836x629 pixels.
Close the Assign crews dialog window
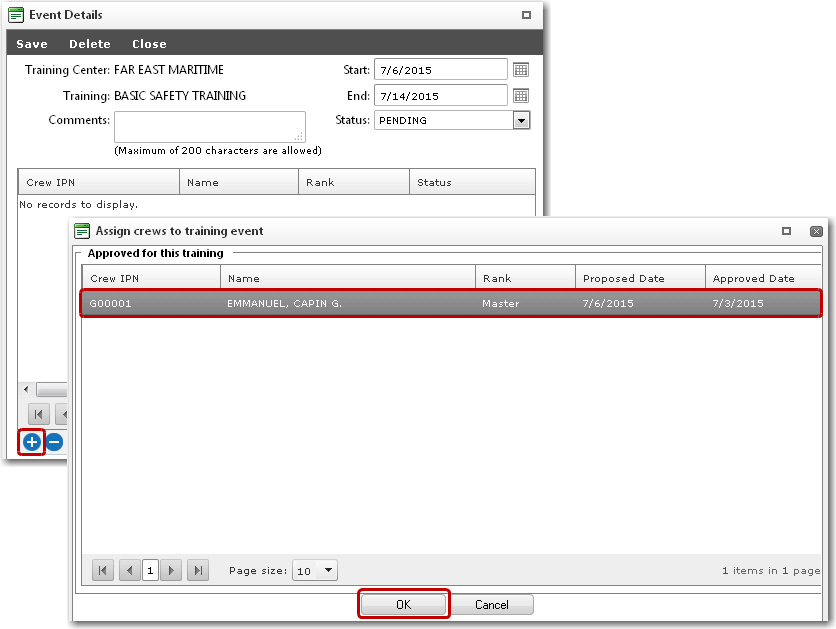click(x=816, y=230)
